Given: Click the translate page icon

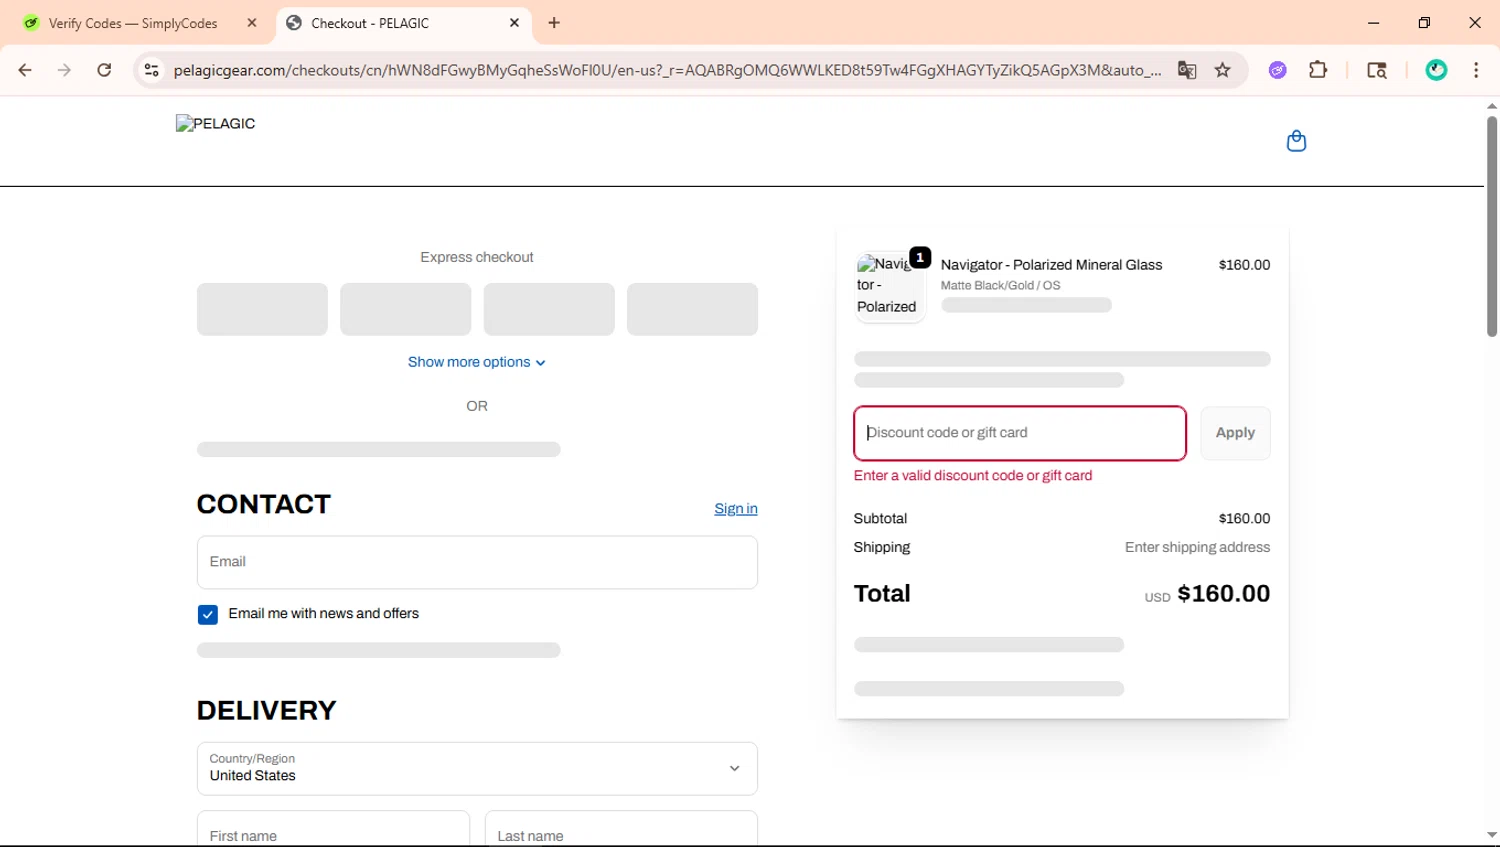Looking at the screenshot, I should [x=1187, y=70].
